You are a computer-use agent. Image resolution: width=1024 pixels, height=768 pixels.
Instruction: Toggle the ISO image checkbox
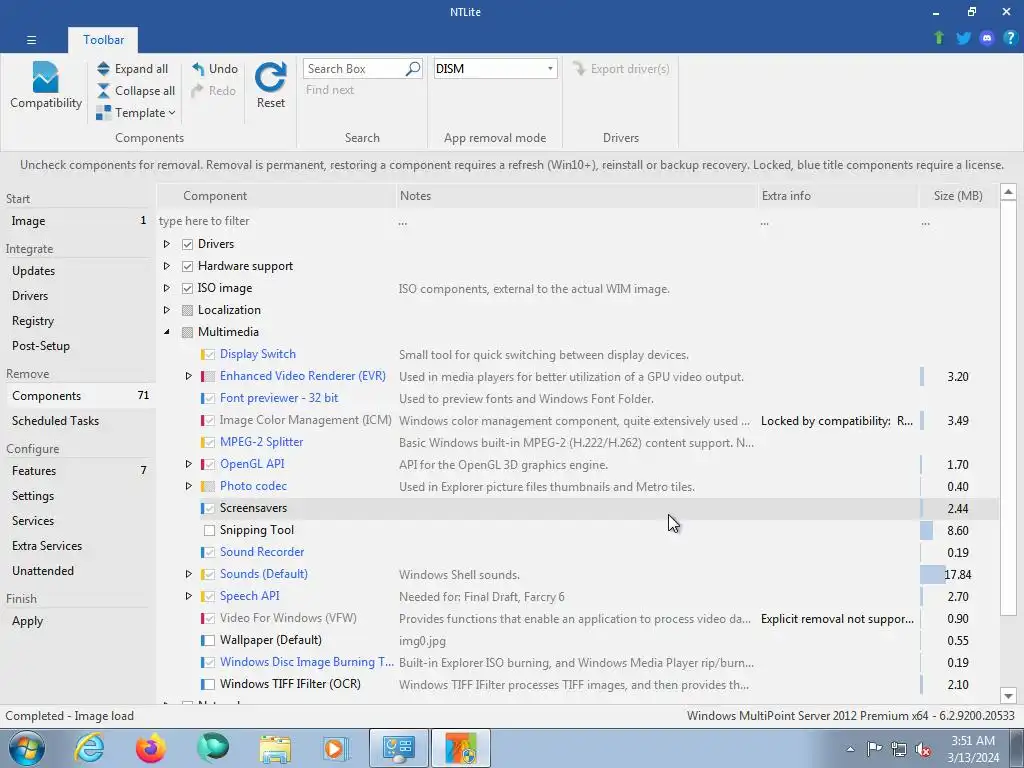pyautogui.click(x=187, y=288)
